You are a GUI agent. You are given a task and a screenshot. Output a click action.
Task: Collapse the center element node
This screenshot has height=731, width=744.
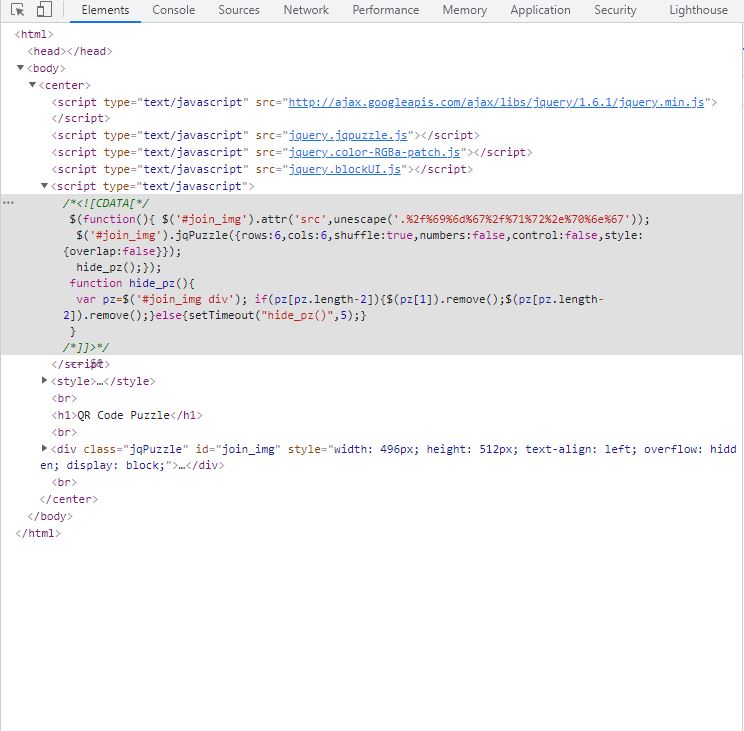click(32, 85)
